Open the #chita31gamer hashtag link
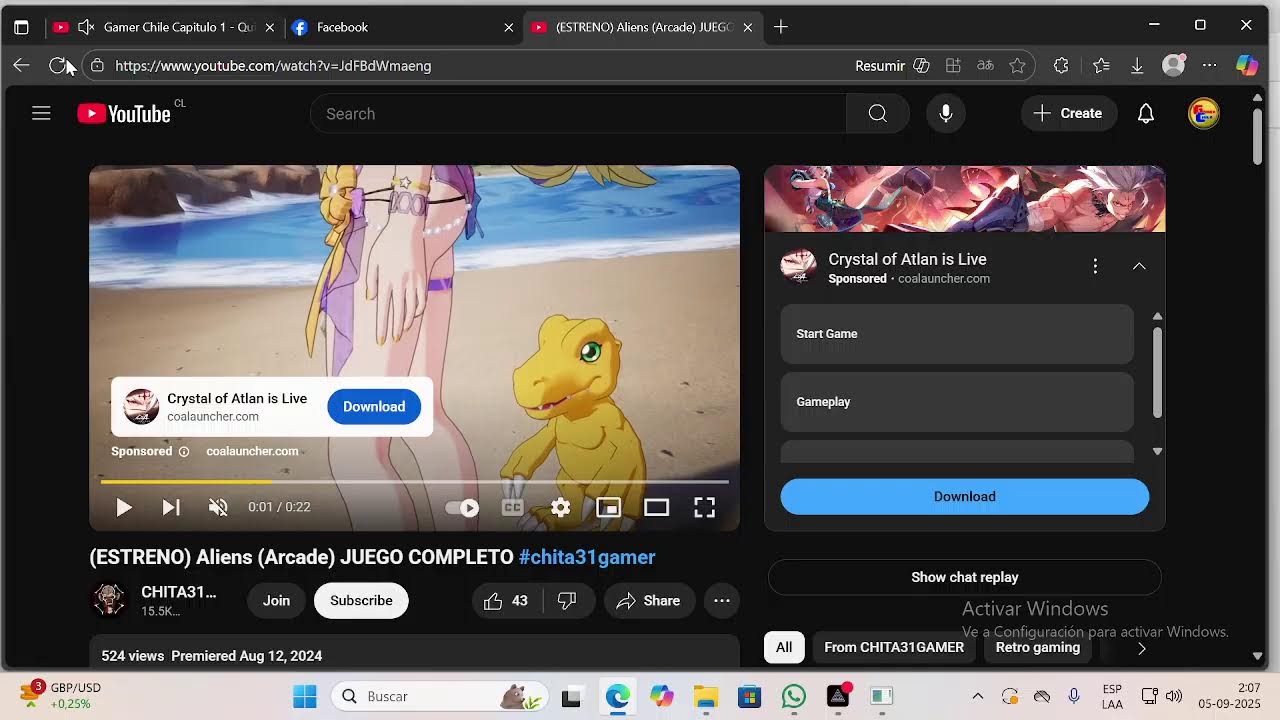This screenshot has height=720, width=1280. pos(587,557)
